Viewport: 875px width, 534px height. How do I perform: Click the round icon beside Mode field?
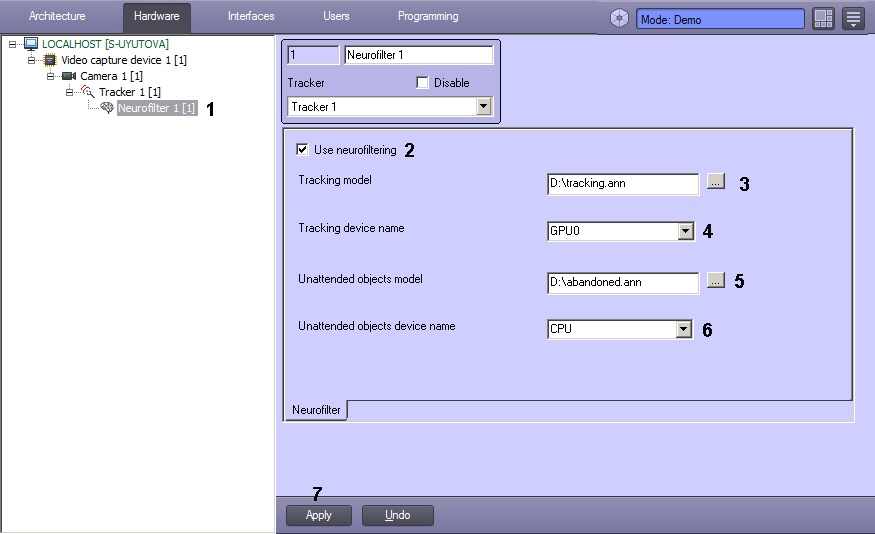(x=619, y=18)
